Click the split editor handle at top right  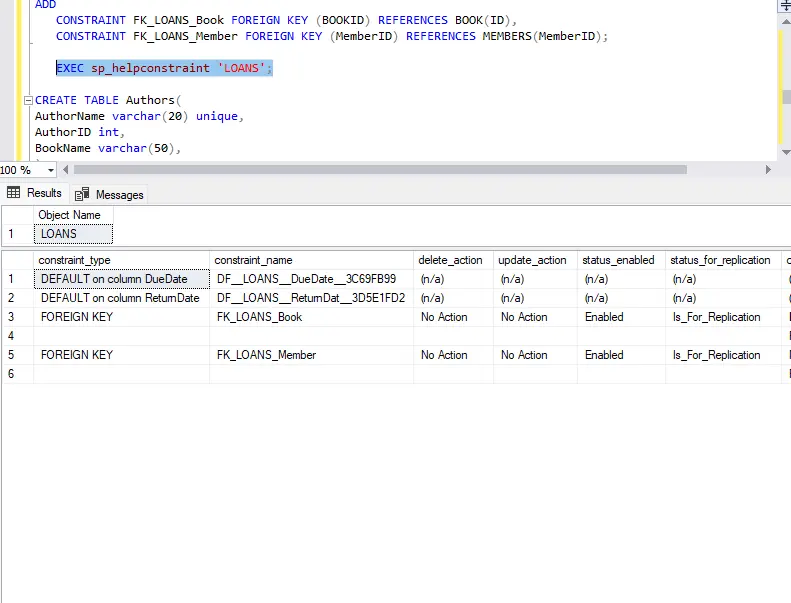pos(786,6)
